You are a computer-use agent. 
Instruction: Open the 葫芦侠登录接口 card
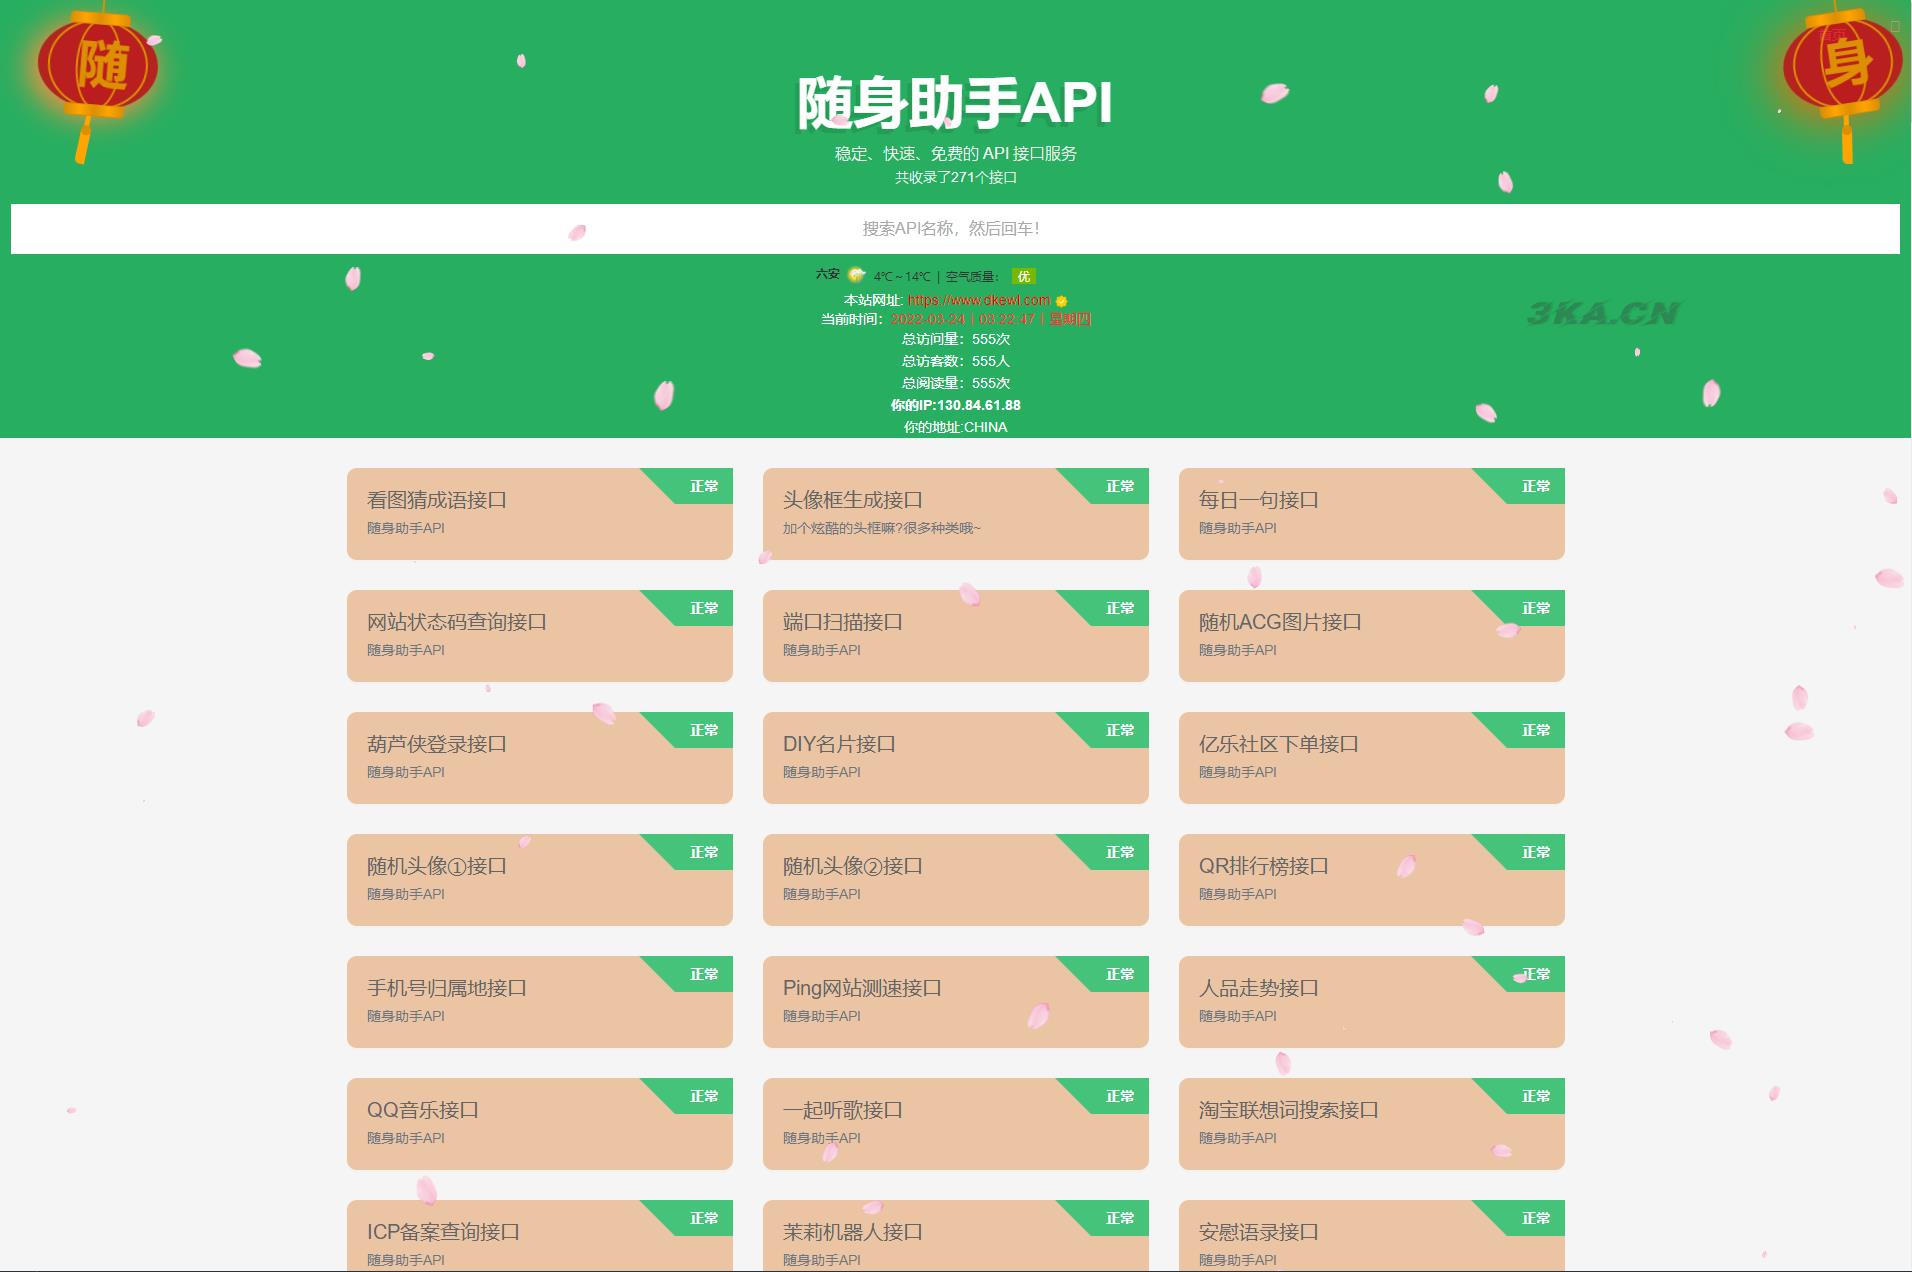coord(539,758)
